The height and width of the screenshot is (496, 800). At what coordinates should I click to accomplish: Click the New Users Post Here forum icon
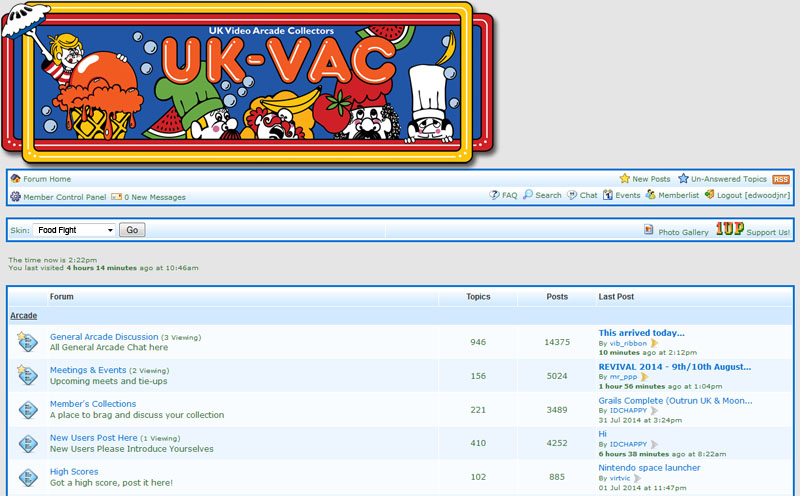tap(28, 443)
